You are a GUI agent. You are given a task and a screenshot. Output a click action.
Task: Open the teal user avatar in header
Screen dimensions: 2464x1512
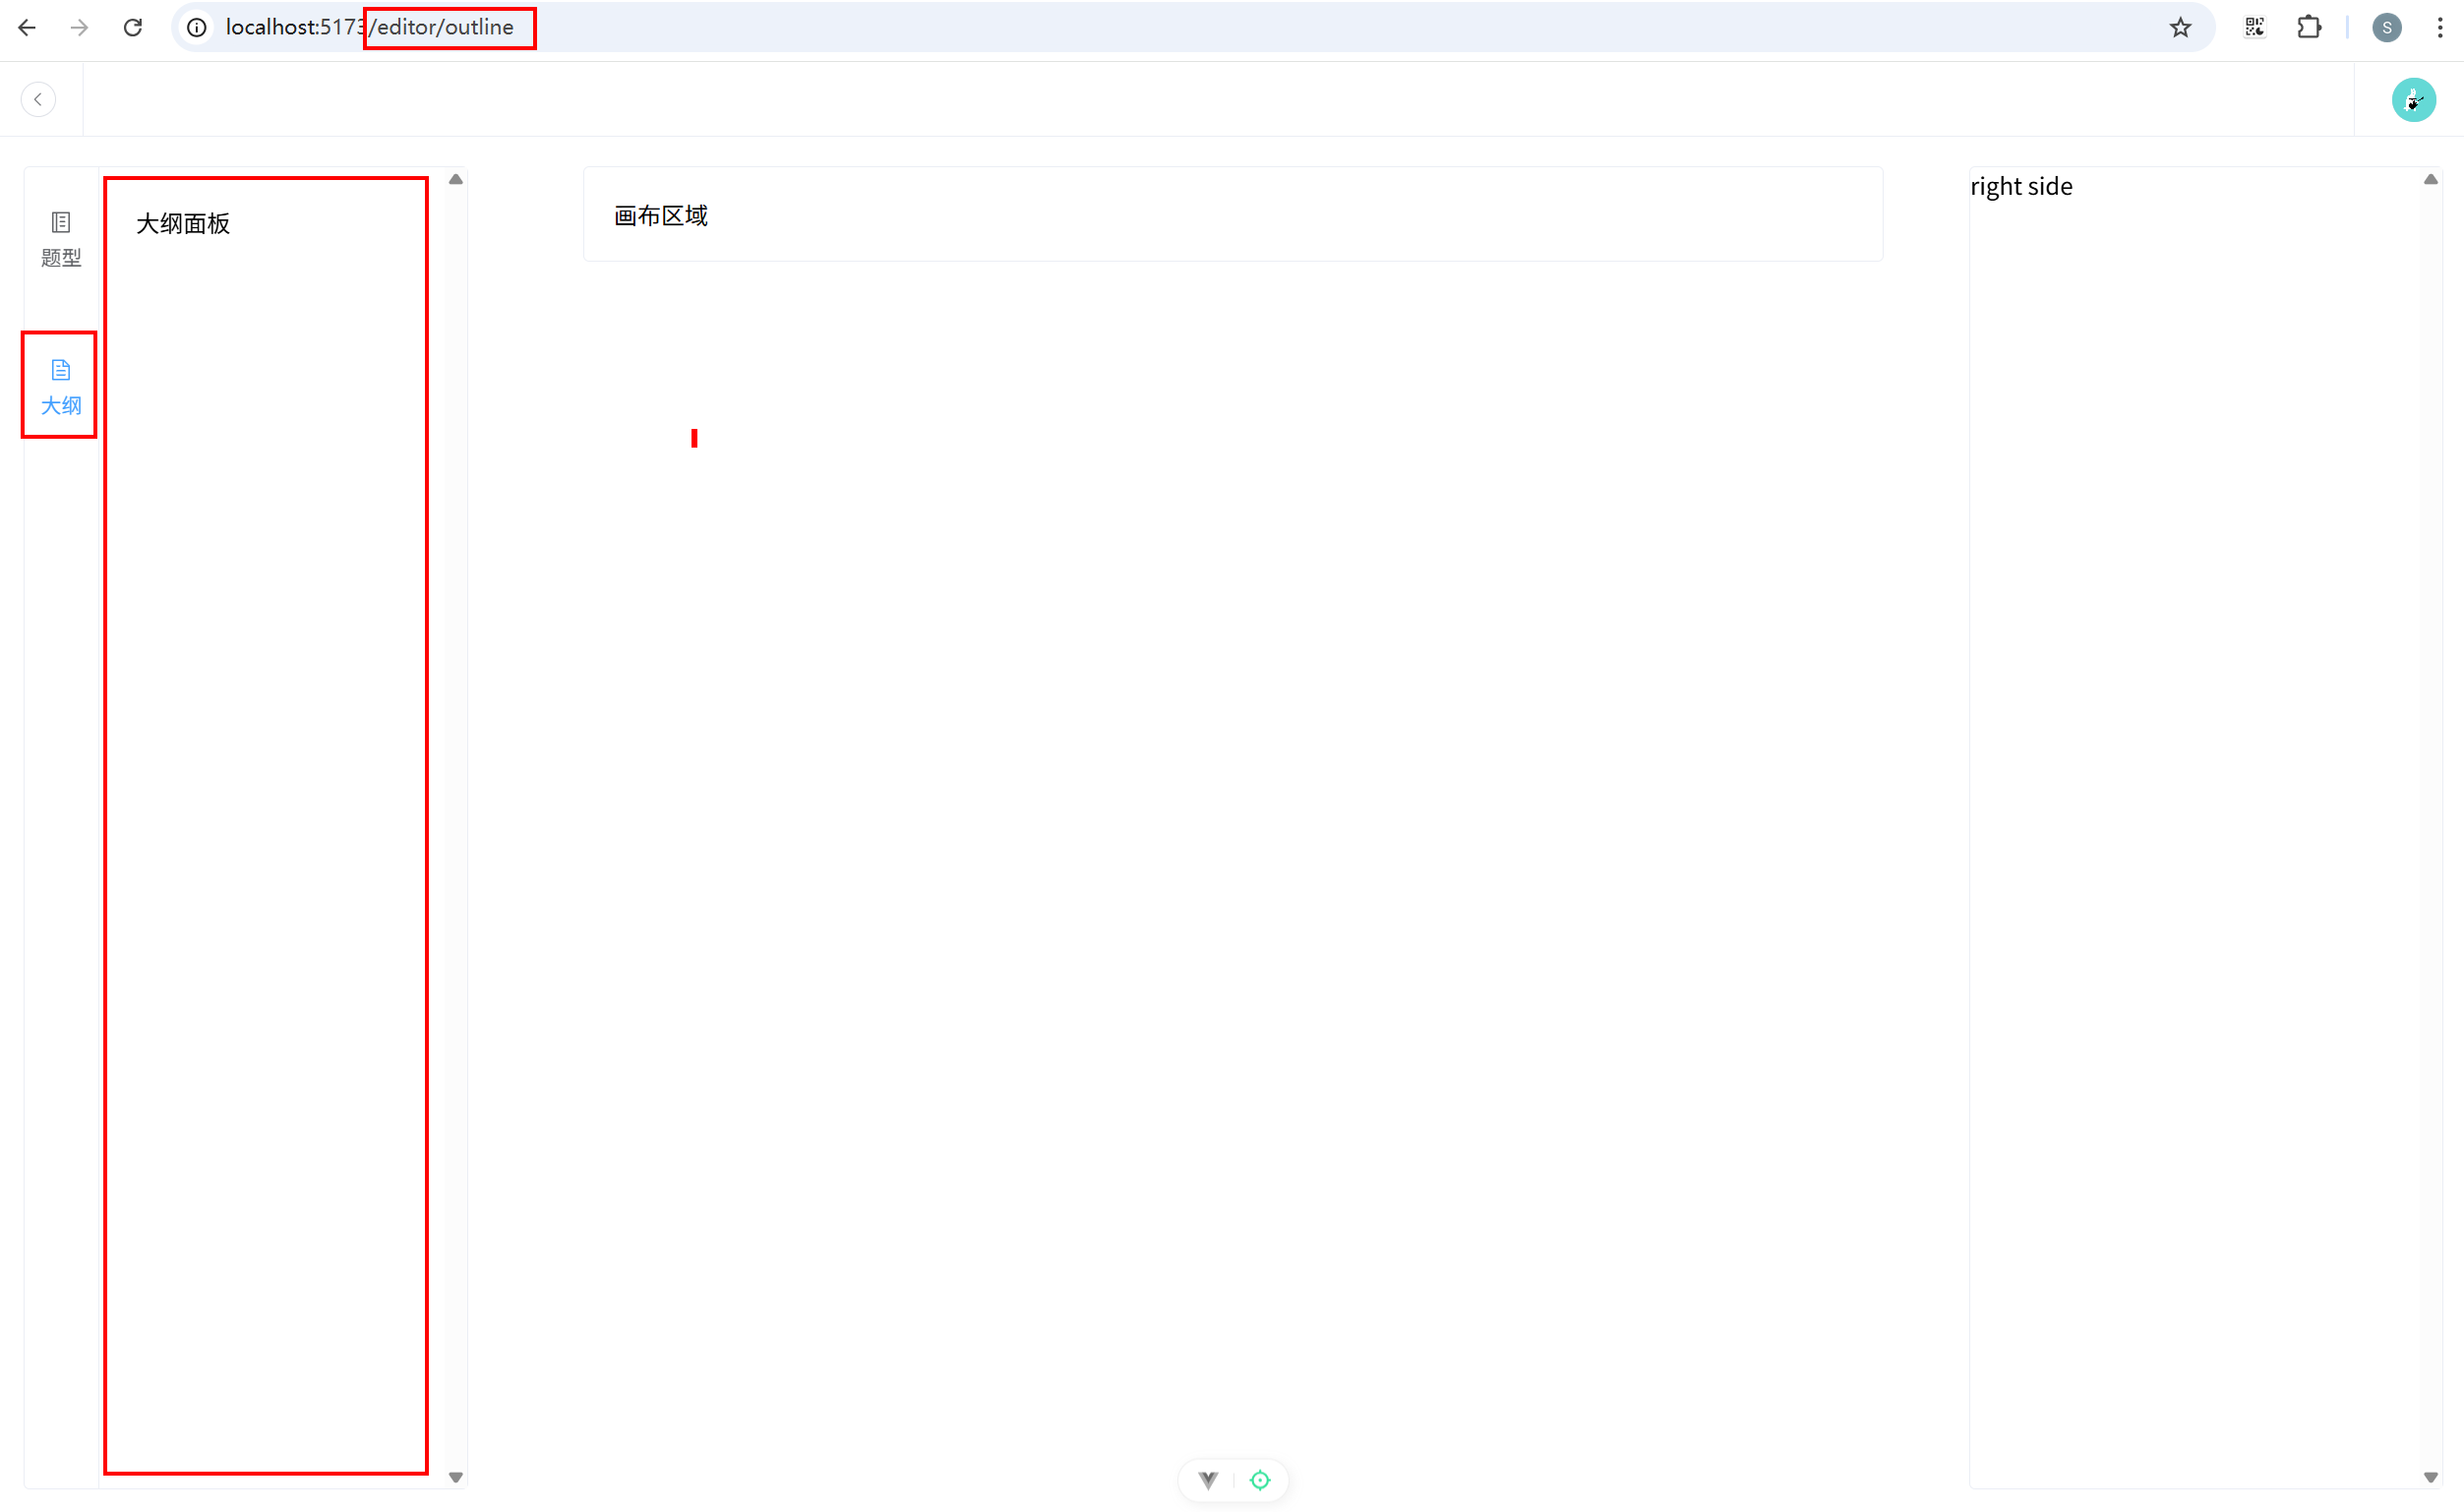click(2413, 99)
